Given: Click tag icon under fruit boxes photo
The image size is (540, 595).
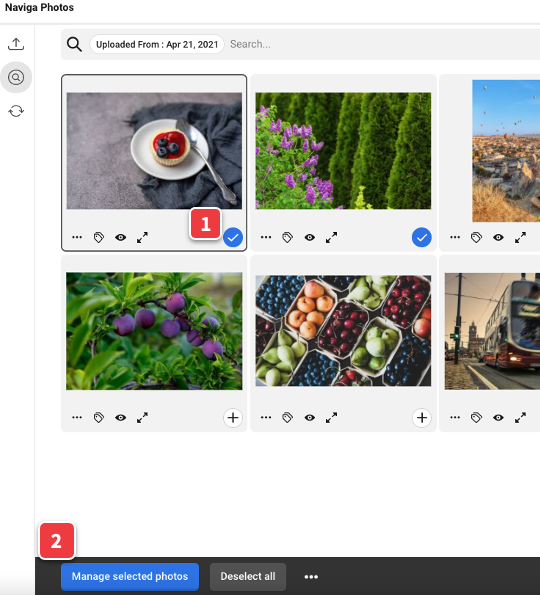Looking at the screenshot, I should (x=288, y=418).
